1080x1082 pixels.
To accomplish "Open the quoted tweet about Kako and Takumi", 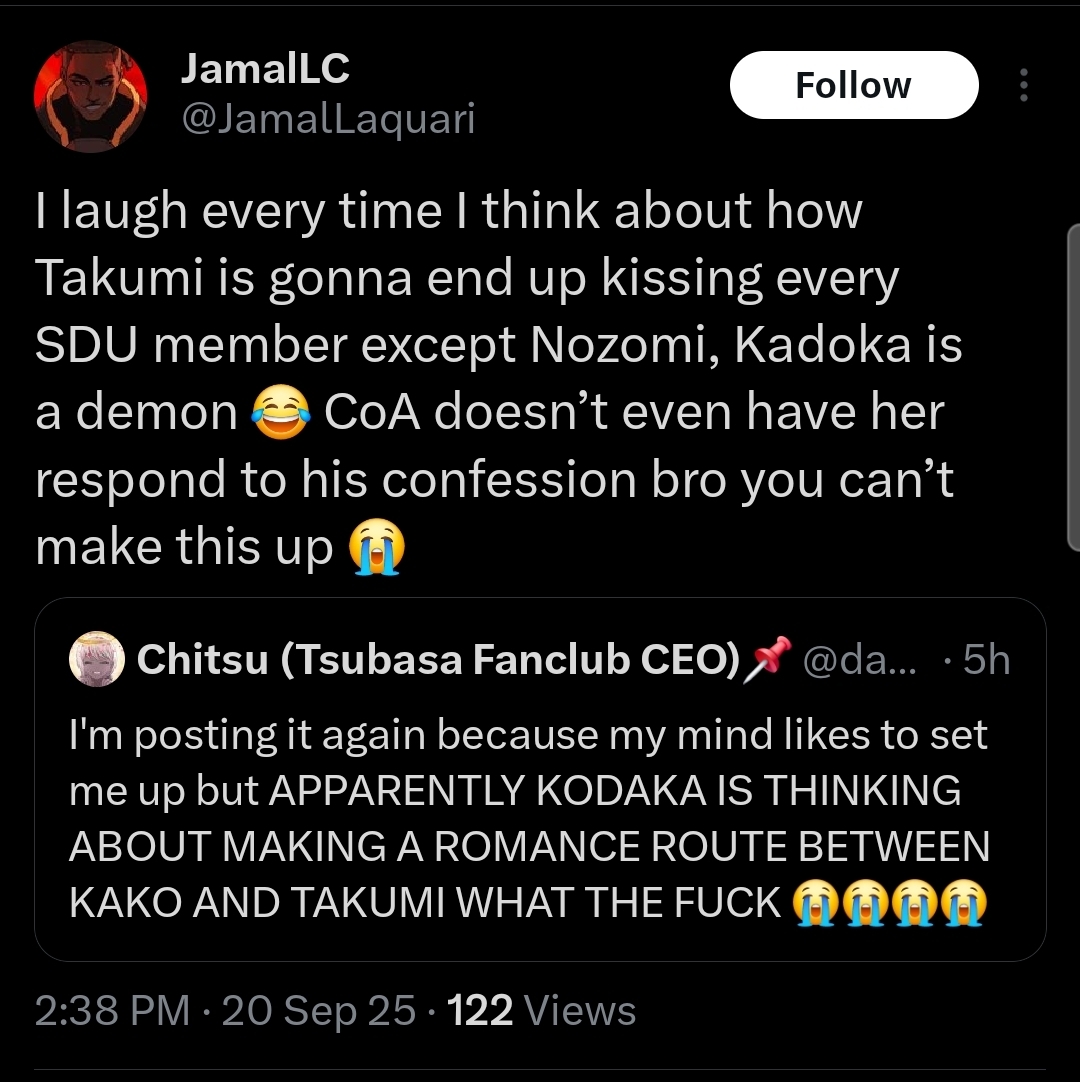I will click(528, 818).
